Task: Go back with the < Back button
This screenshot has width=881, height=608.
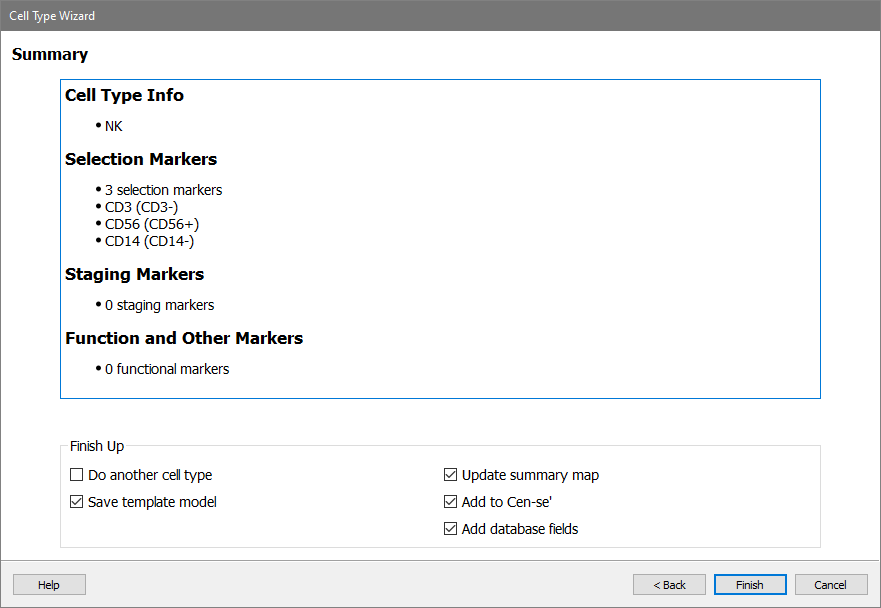Action: [669, 585]
